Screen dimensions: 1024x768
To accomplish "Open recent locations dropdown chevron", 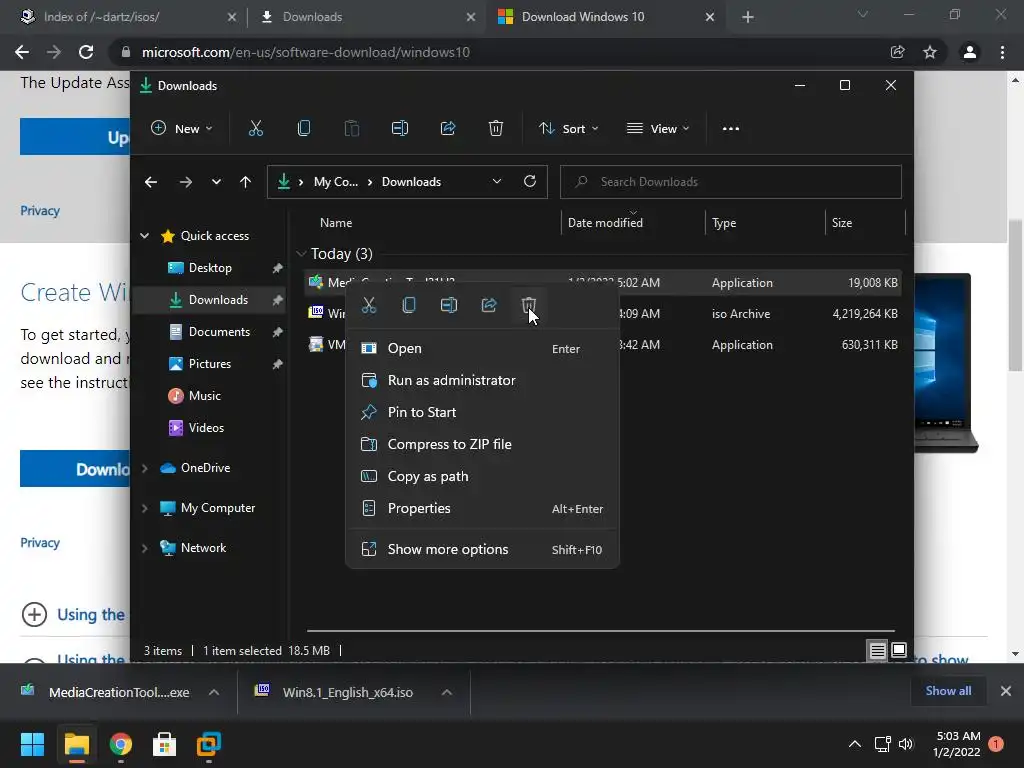I will pyautogui.click(x=216, y=182).
